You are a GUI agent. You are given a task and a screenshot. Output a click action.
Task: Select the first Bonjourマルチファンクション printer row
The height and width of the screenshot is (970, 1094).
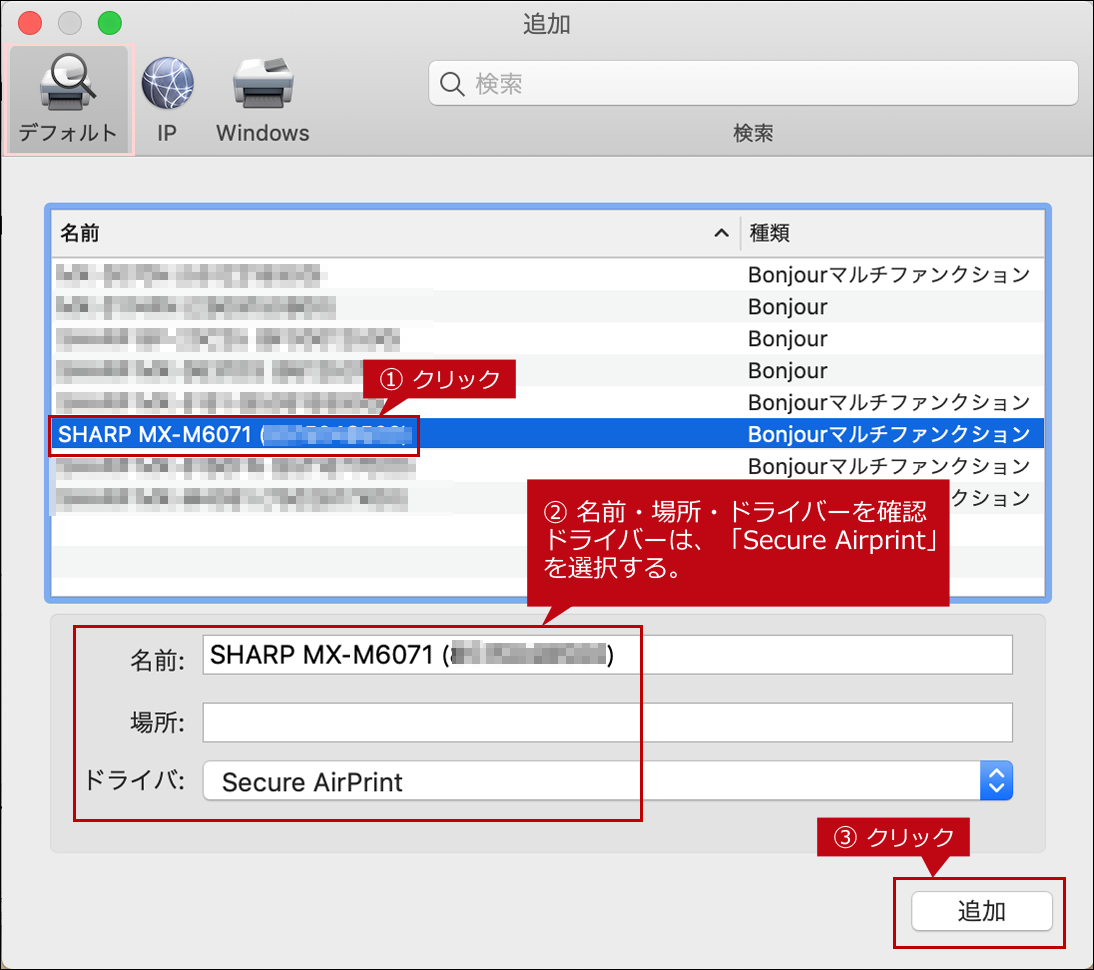[548, 275]
